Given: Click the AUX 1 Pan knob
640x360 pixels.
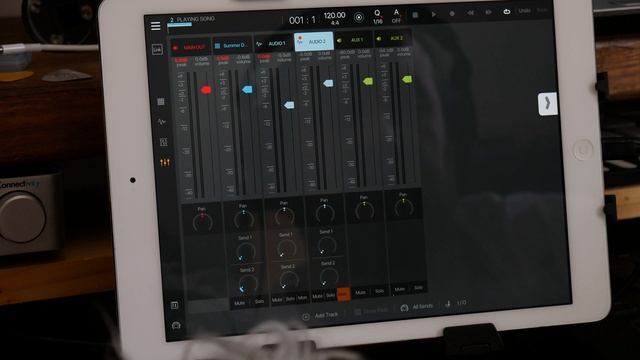Looking at the screenshot, I should [x=364, y=210].
